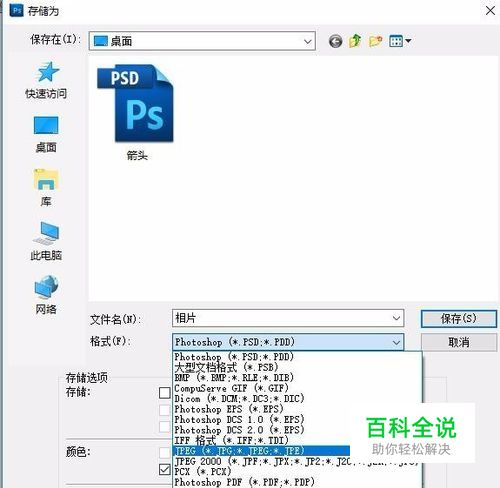Image resolution: width=500 pixels, height=488 pixels.
Task: Toggle the checked checkbox below 颜色
Action: [165, 470]
